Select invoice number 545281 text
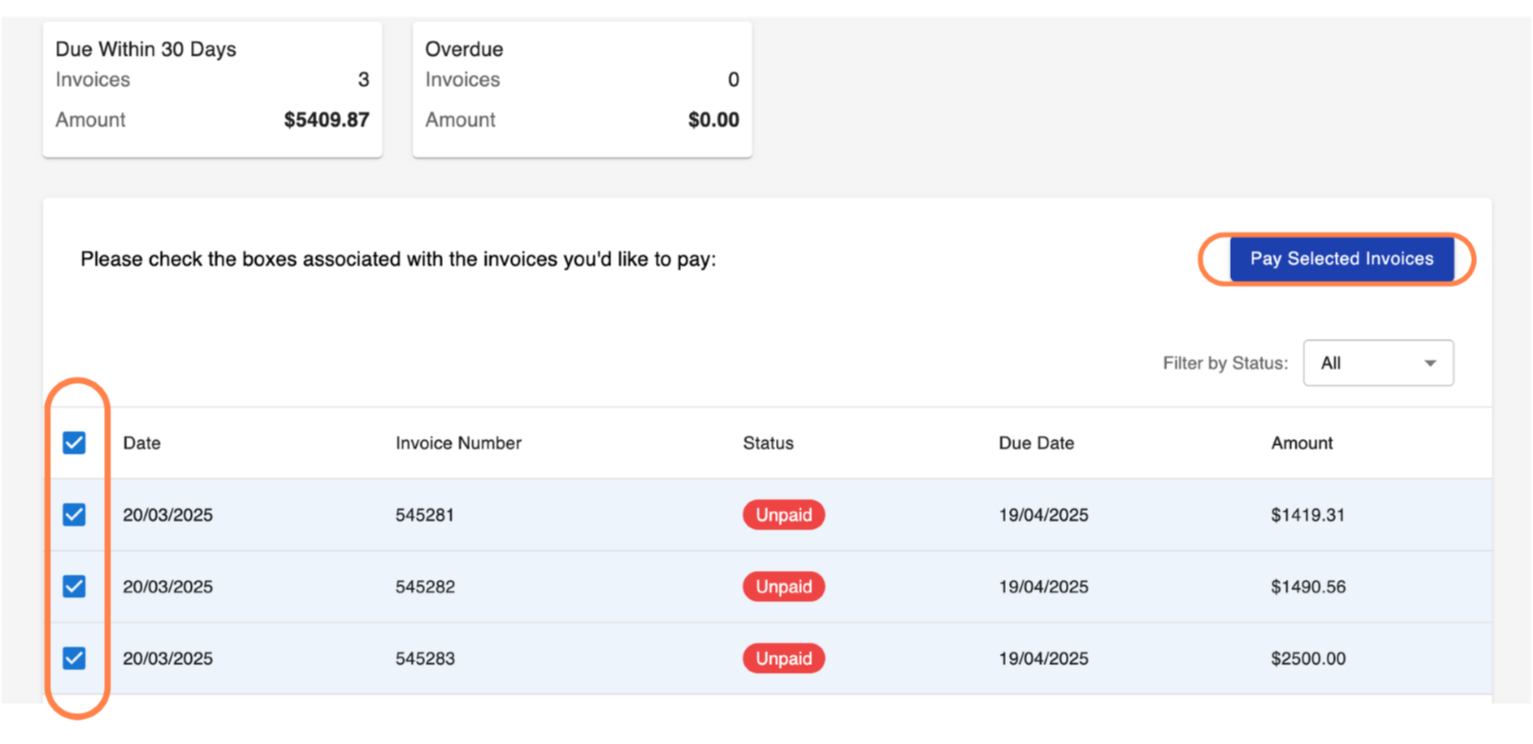 click(x=425, y=516)
